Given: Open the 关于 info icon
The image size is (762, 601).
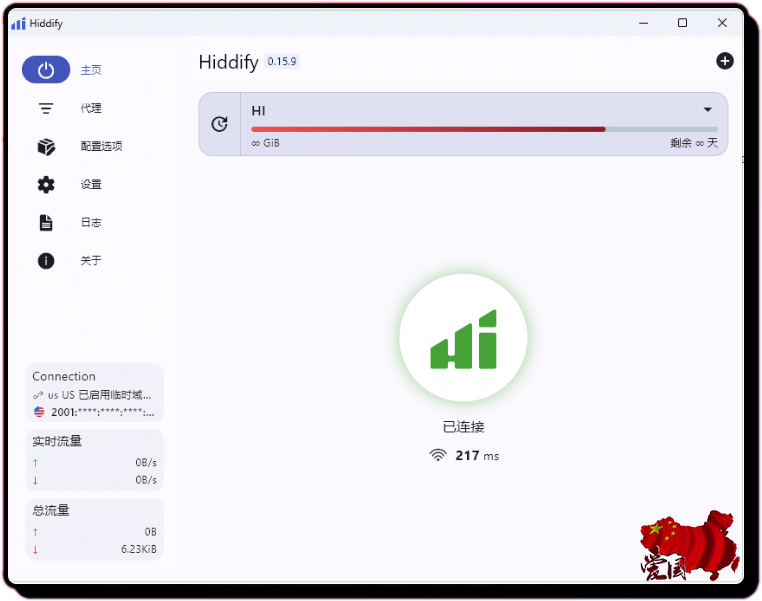Looking at the screenshot, I should pos(46,260).
